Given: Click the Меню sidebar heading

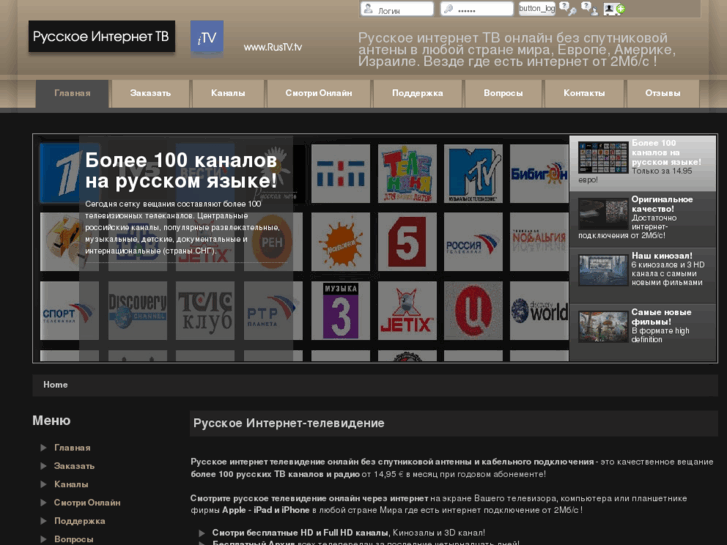Looking at the screenshot, I should coord(51,420).
